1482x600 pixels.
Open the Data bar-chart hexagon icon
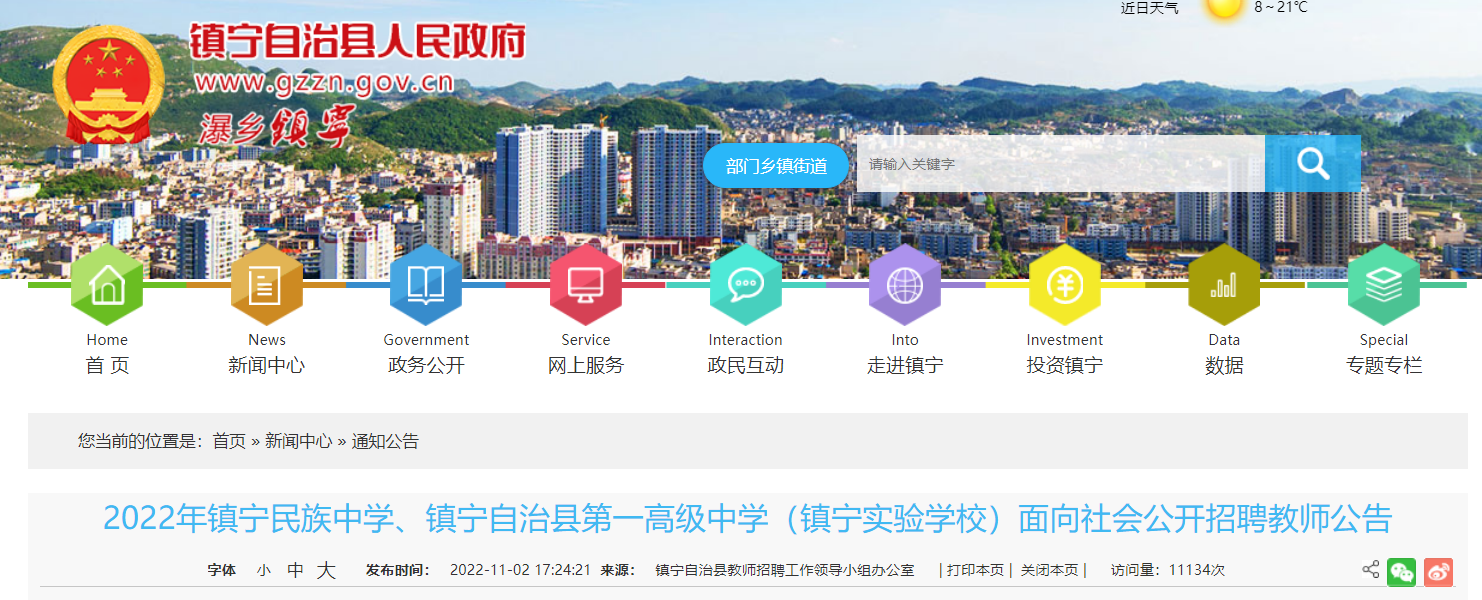click(x=1224, y=285)
